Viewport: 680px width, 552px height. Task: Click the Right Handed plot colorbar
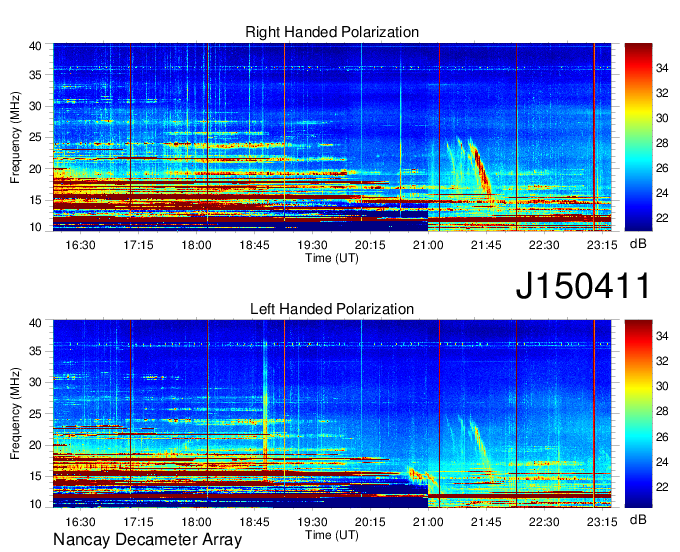(638, 137)
